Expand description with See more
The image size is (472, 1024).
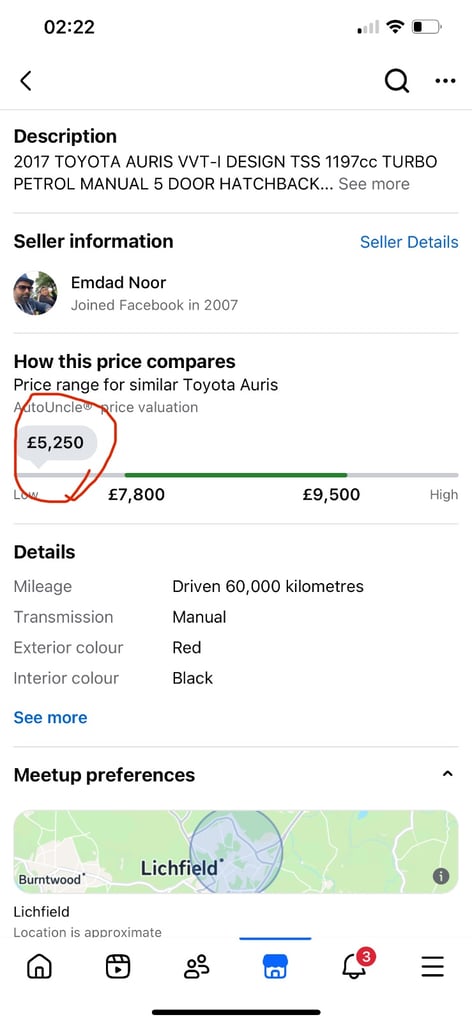click(373, 184)
